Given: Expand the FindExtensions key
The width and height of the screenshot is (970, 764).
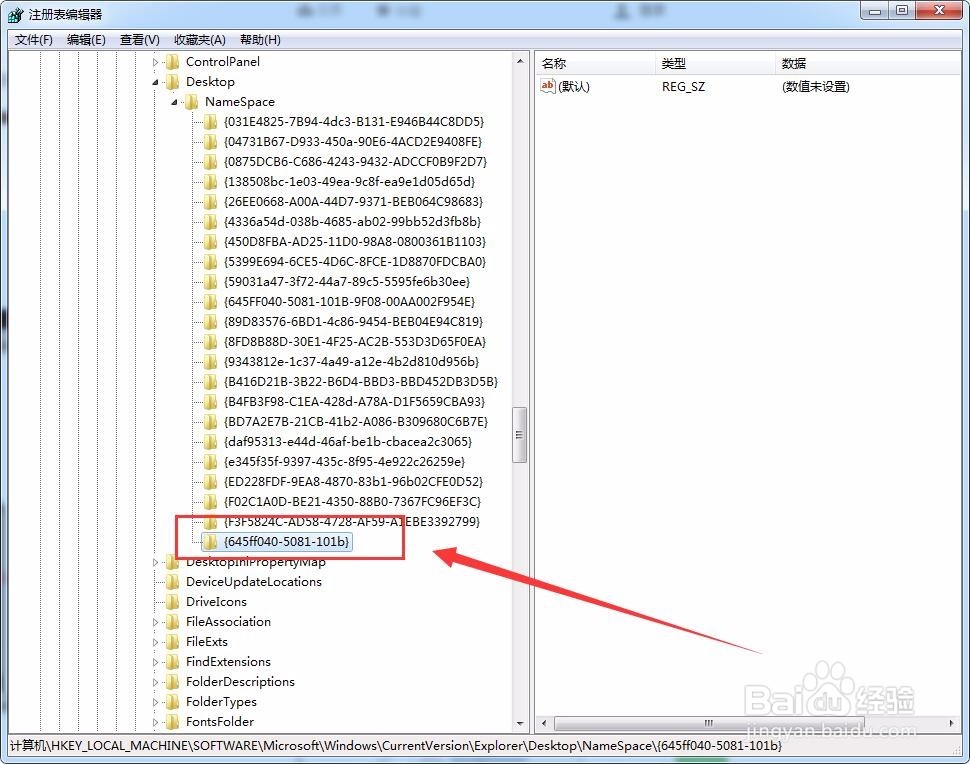Looking at the screenshot, I should 155,663.
